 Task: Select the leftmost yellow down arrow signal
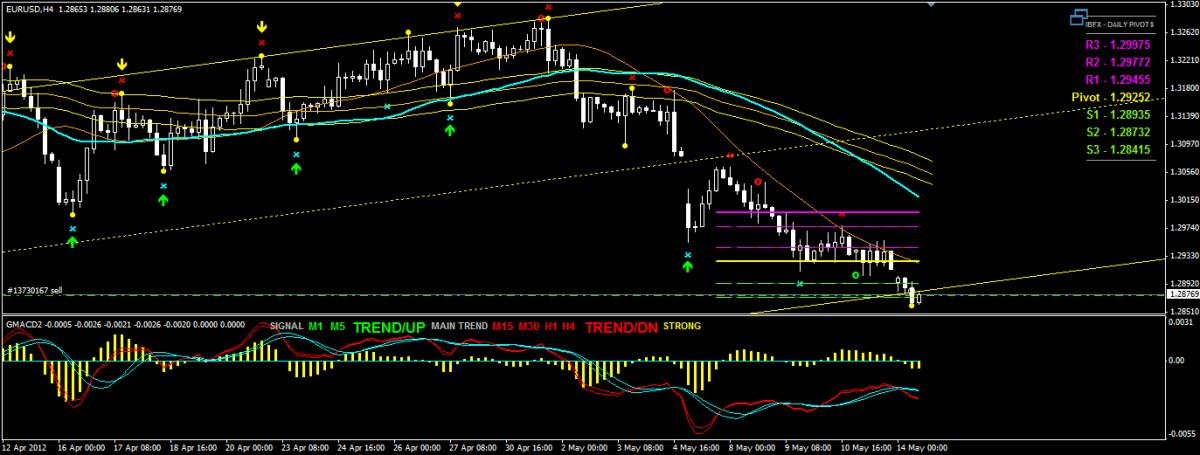click(x=9, y=37)
